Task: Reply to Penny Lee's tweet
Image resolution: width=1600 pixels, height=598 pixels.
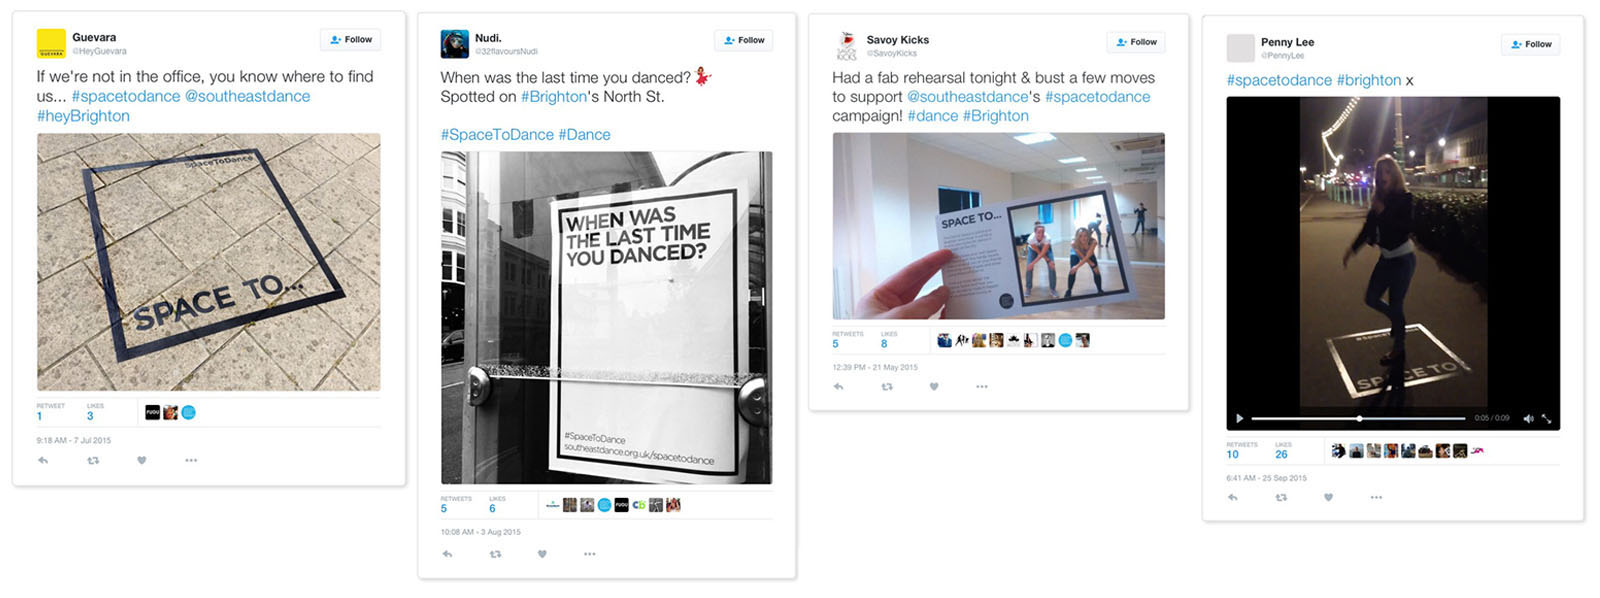Action: pos(1233,497)
